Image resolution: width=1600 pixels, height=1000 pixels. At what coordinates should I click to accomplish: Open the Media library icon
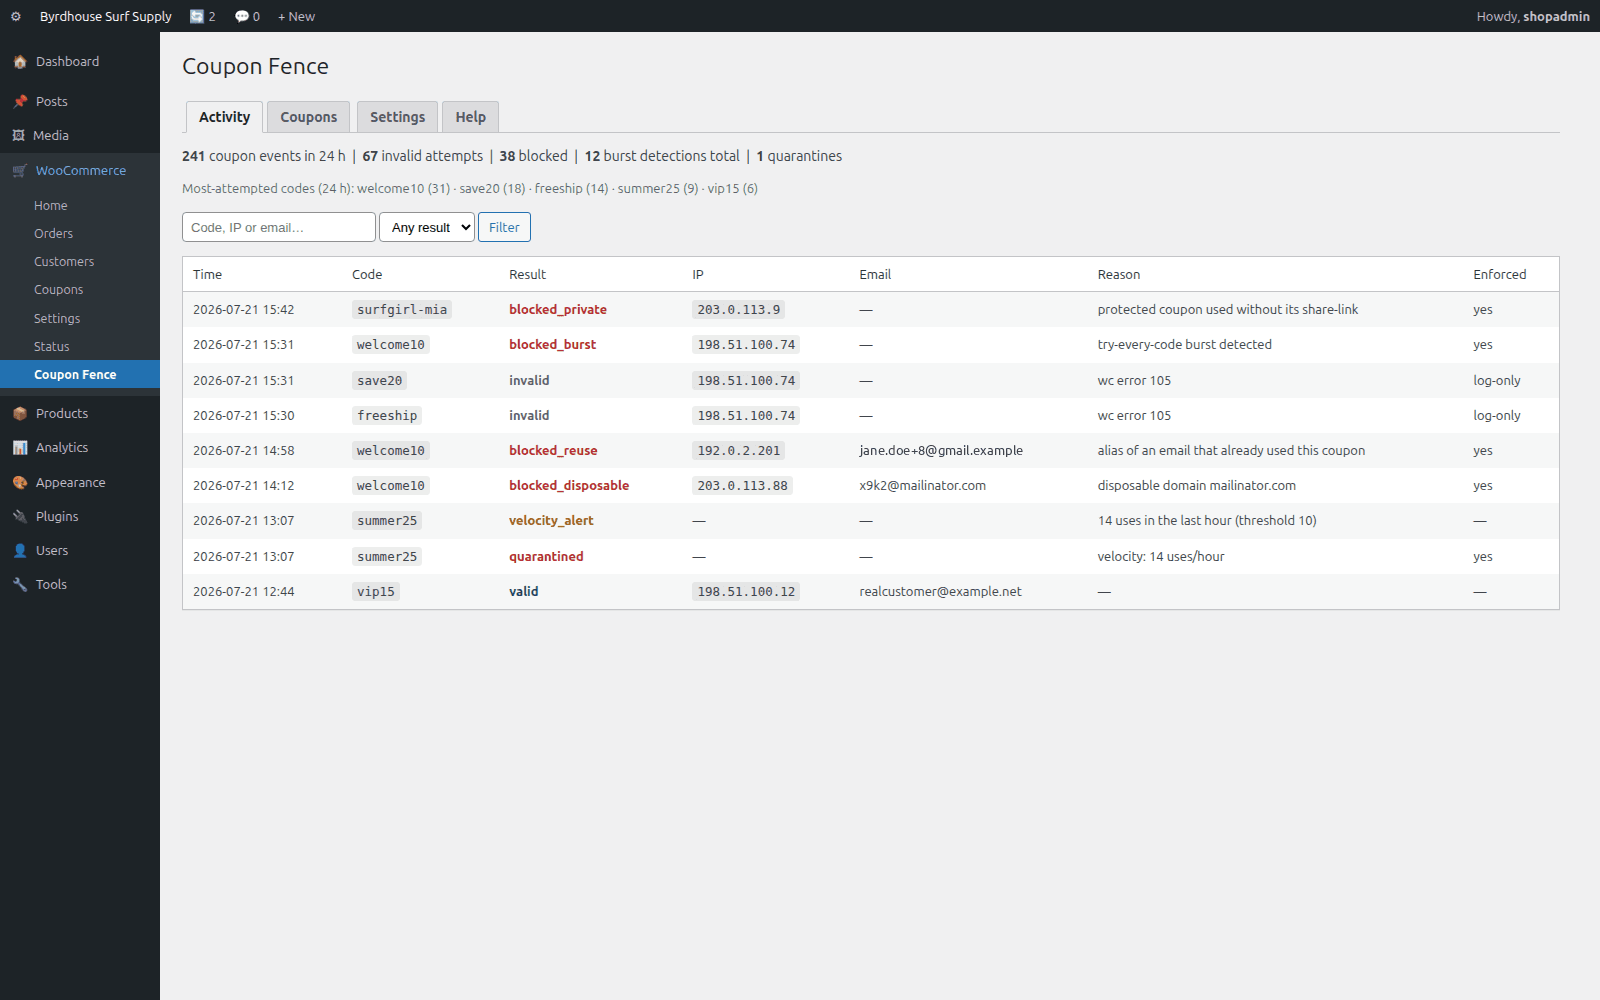pos(18,136)
